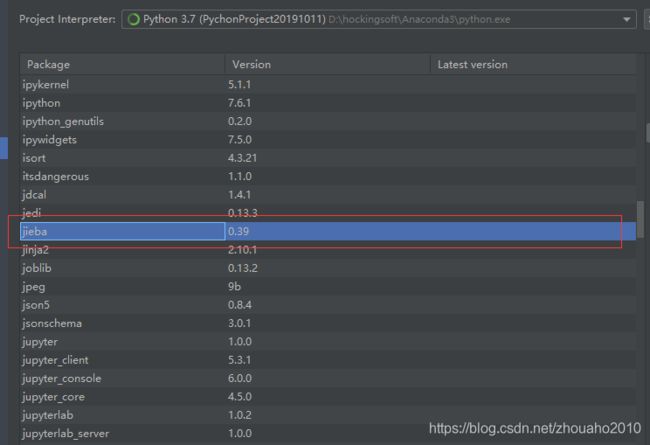Image resolution: width=650 pixels, height=445 pixels.
Task: Sort by the Package column header
Action: pyautogui.click(x=122, y=64)
